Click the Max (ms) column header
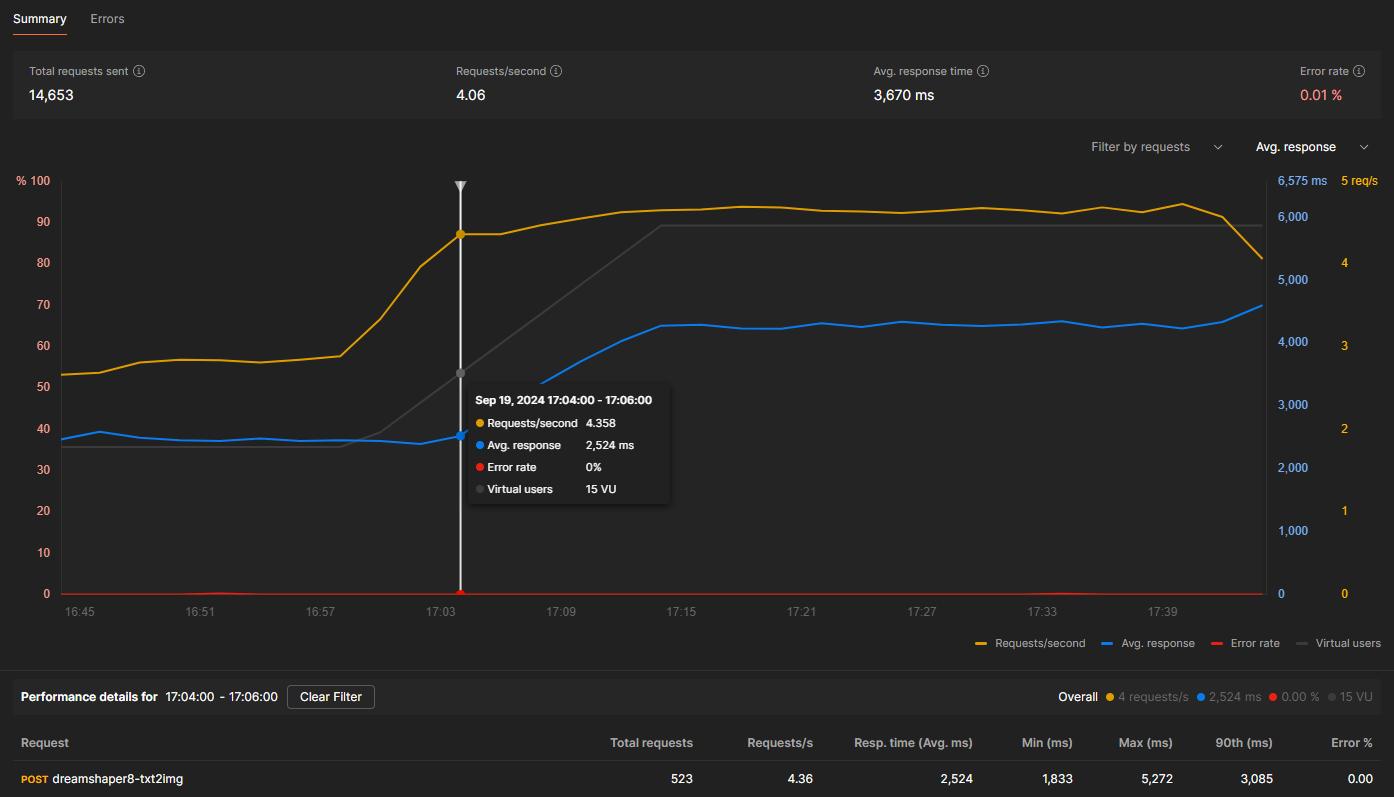The width and height of the screenshot is (1394, 797). click(x=1146, y=743)
